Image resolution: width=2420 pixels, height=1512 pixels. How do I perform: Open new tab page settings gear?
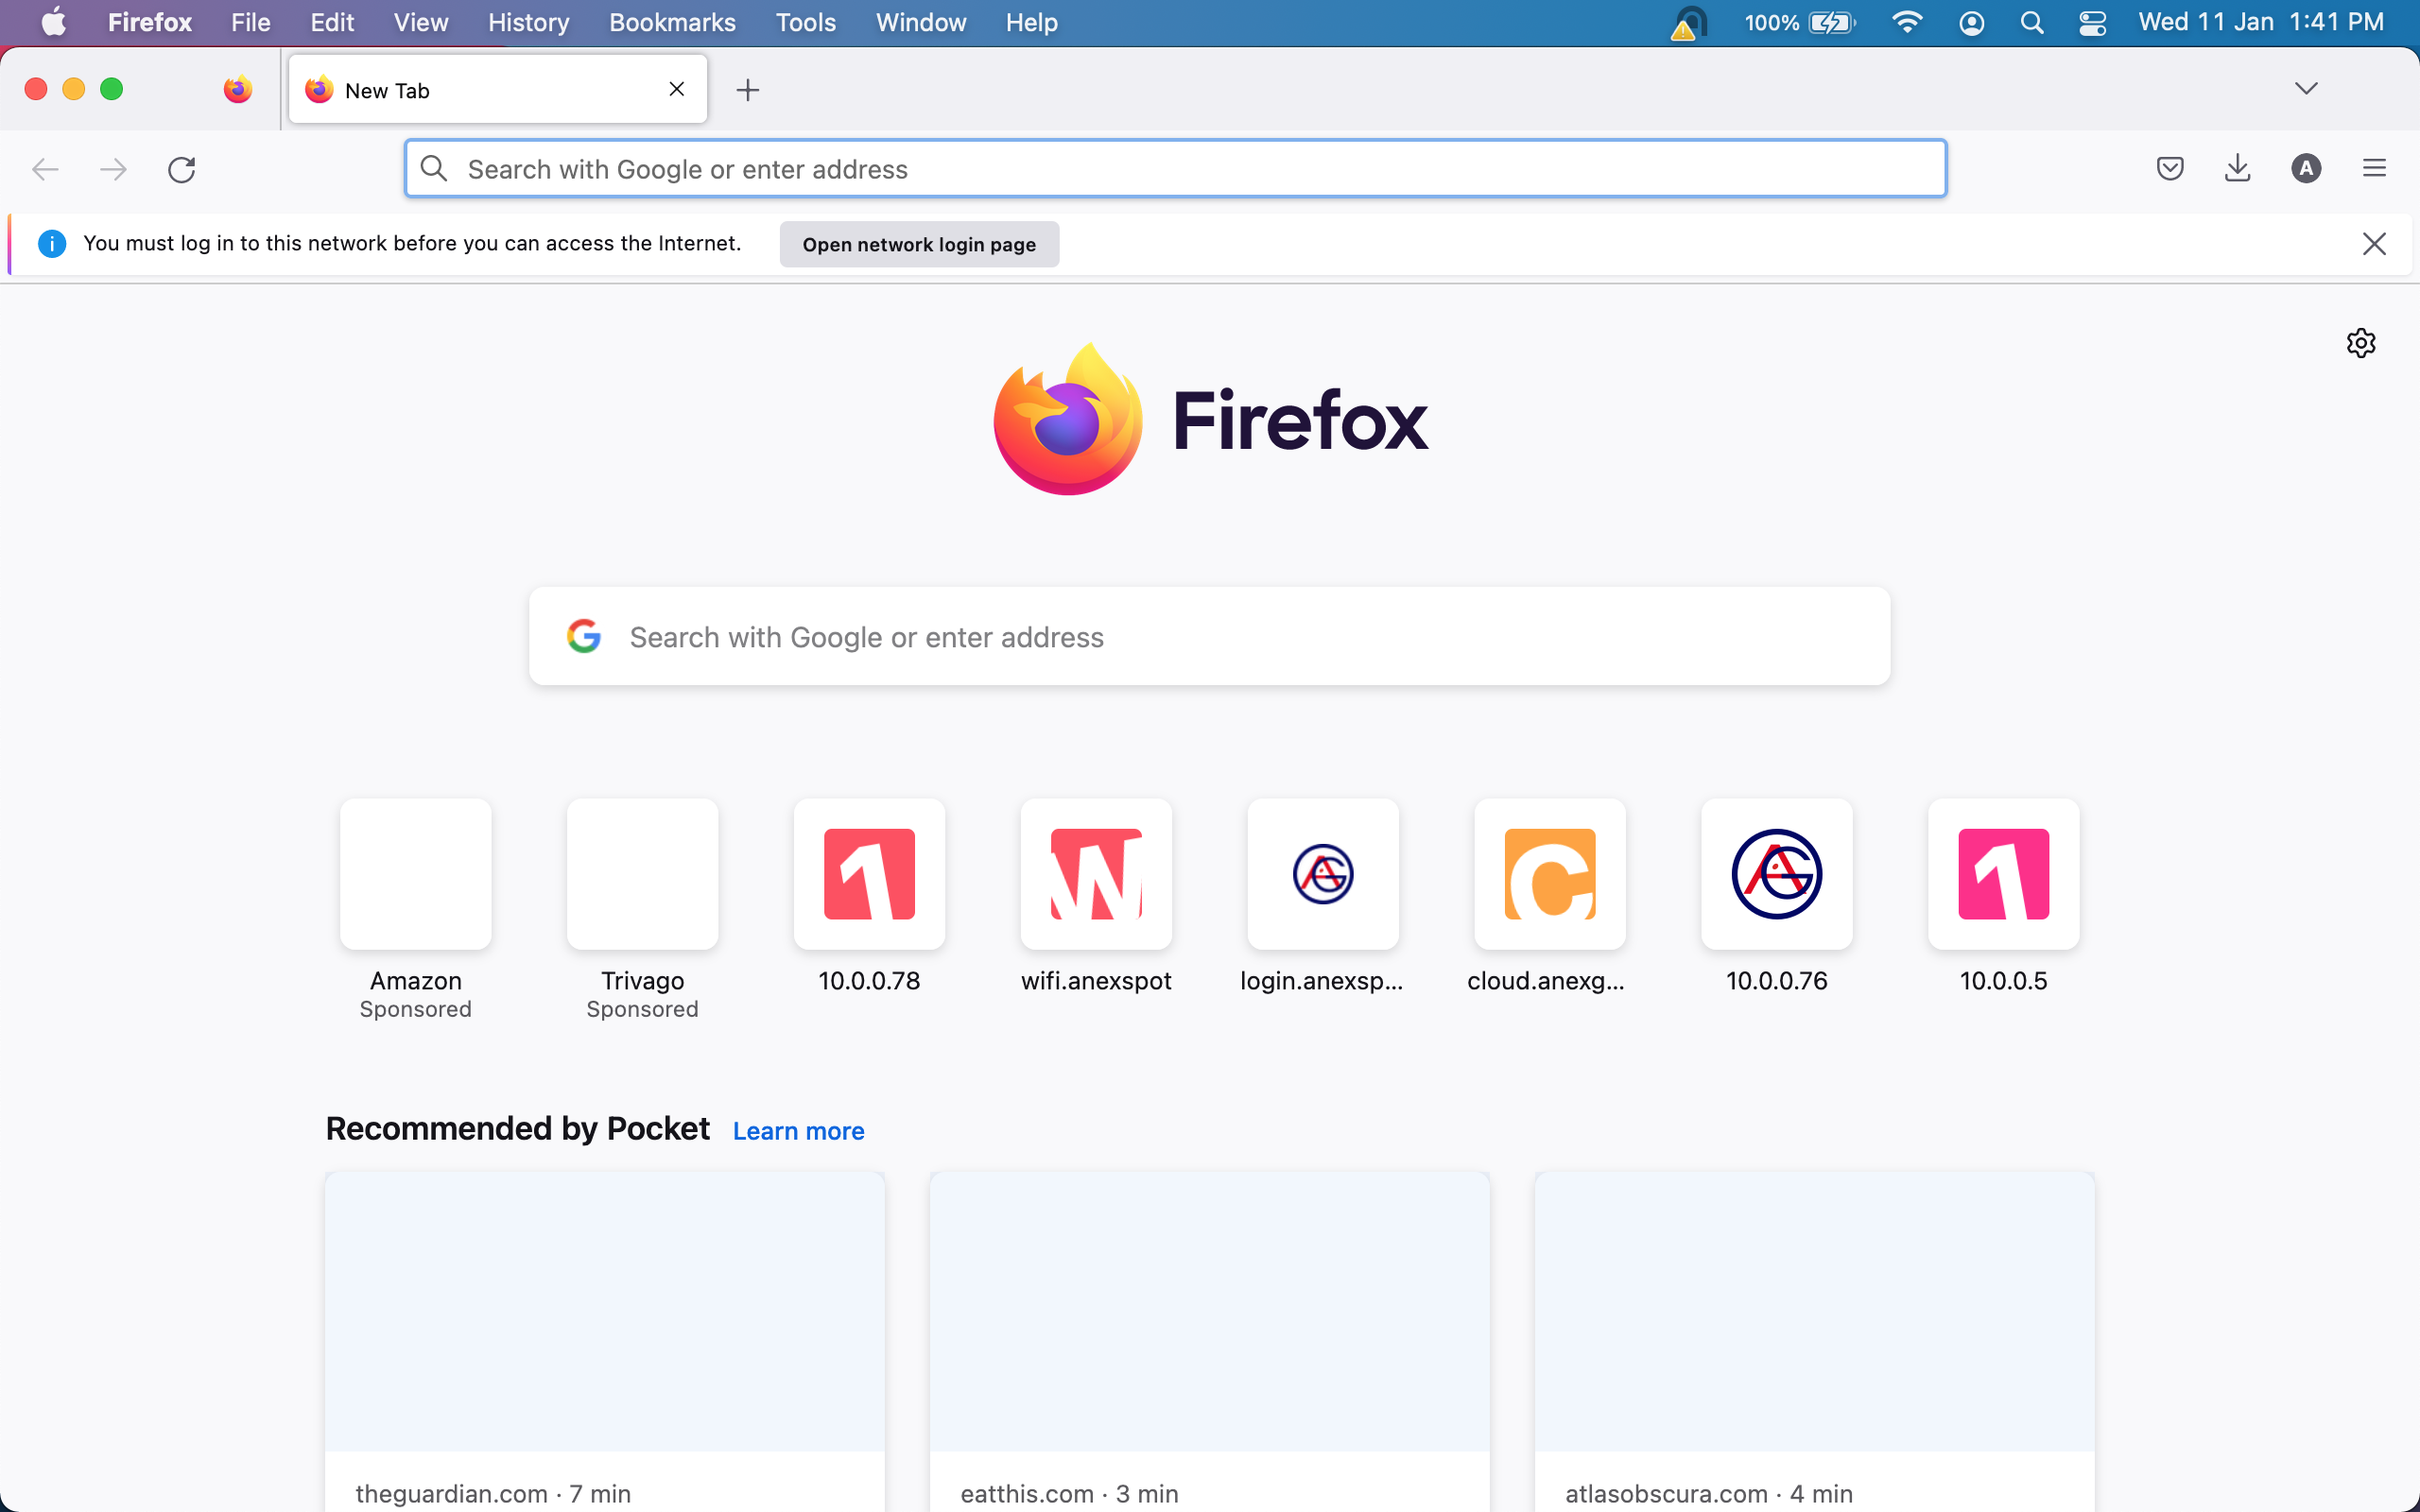2360,343
